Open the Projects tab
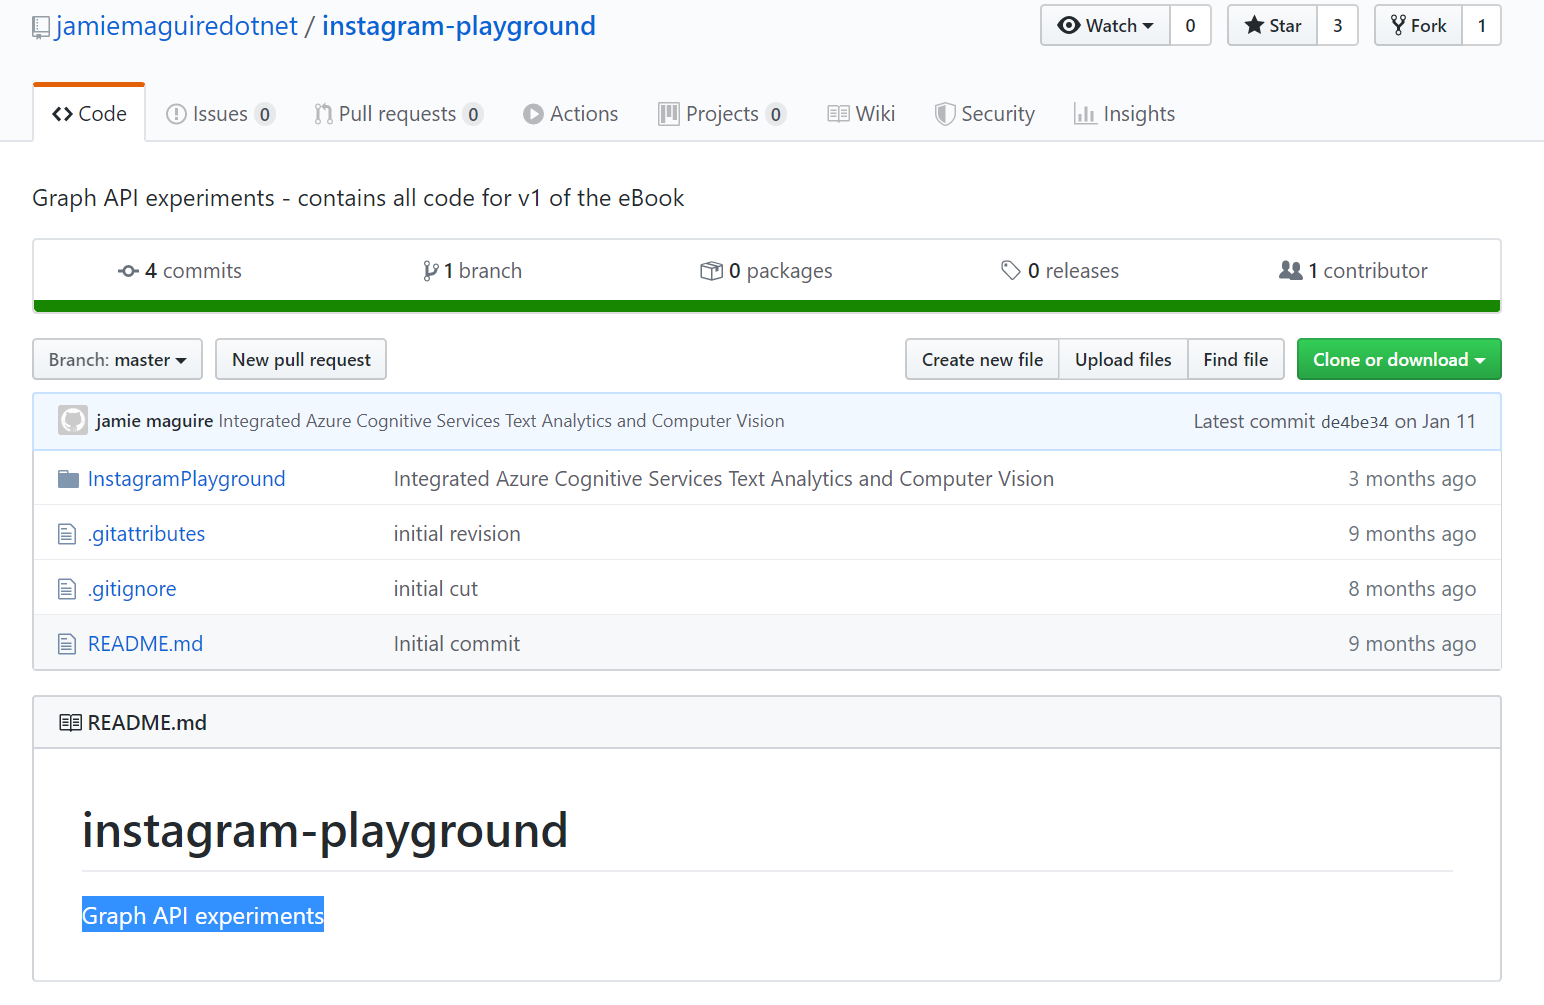 click(x=722, y=114)
